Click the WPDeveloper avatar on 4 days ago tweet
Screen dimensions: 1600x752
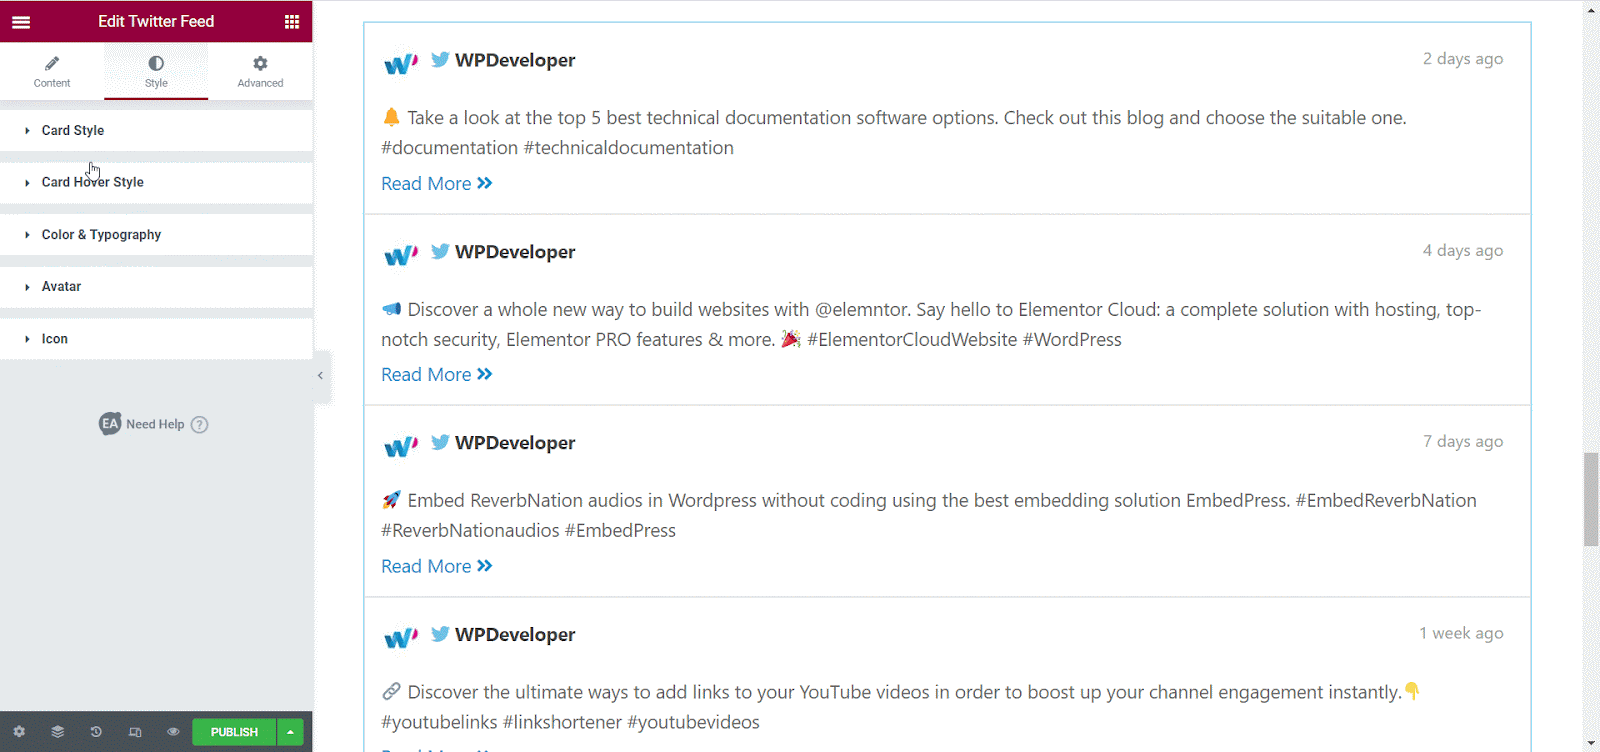(x=400, y=256)
